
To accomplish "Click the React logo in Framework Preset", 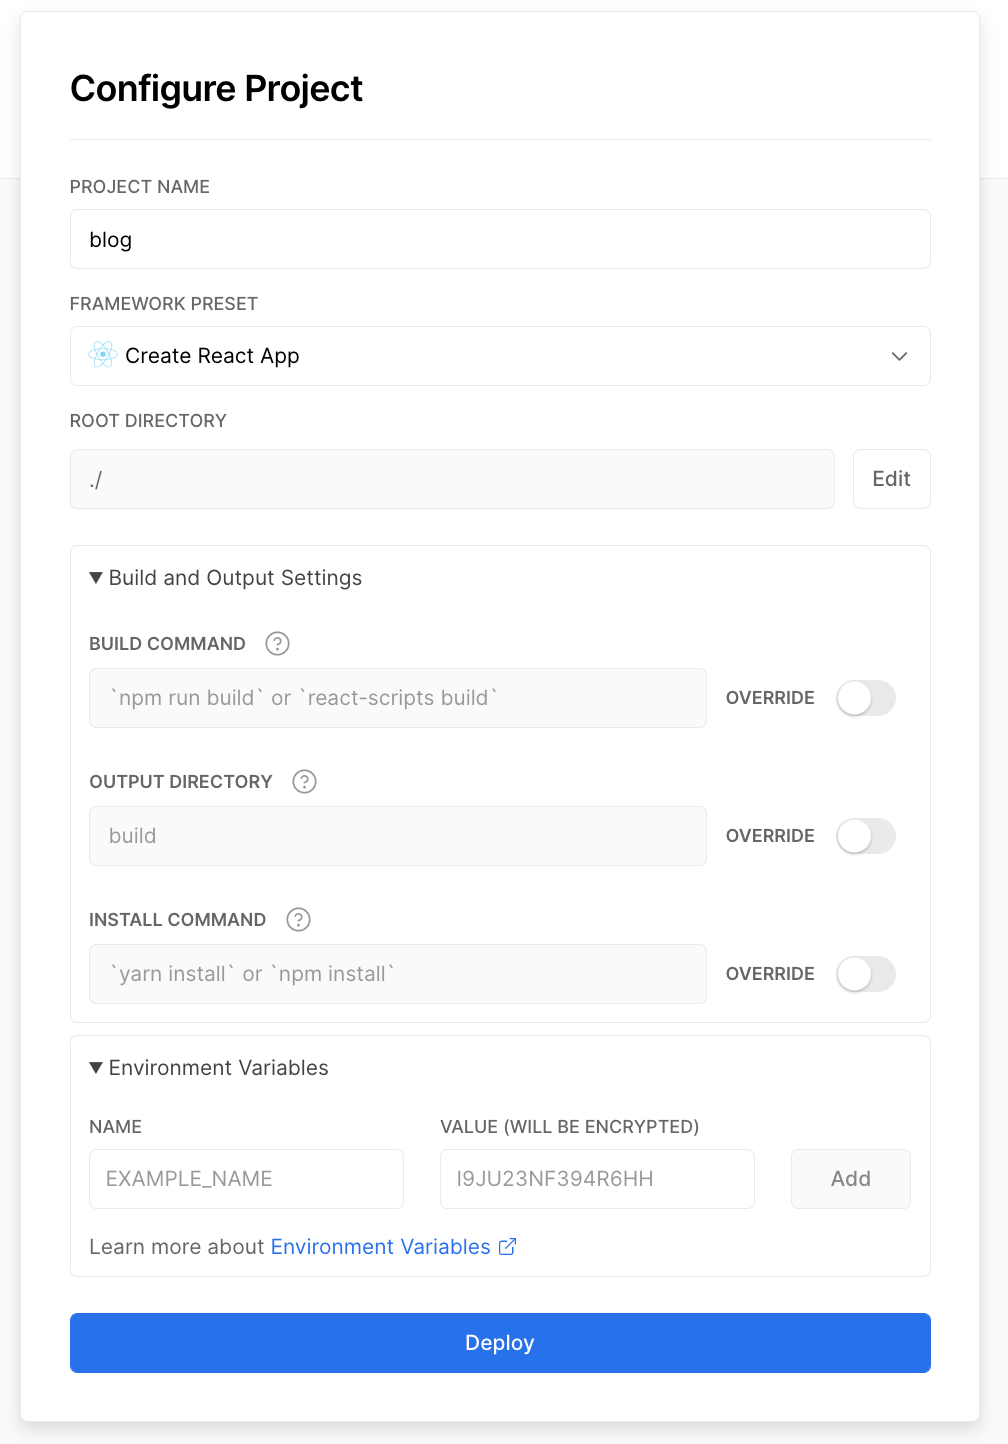I will point(103,355).
